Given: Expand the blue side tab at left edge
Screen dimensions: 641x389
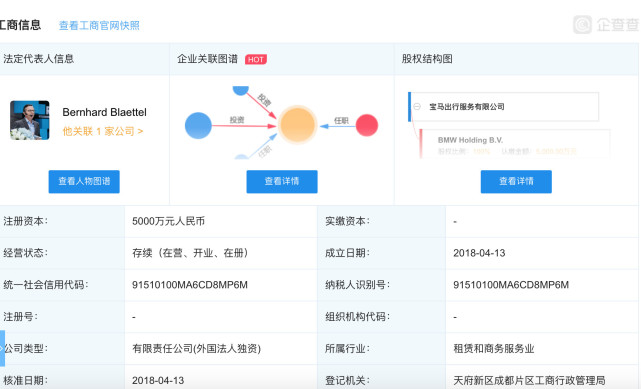Looking at the screenshot, I should pyautogui.click(x=2, y=348).
